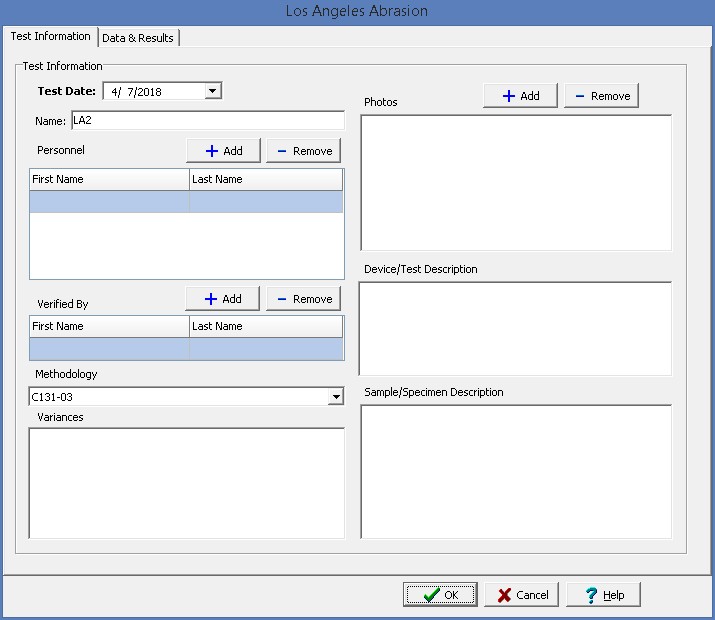The width and height of the screenshot is (715, 620).
Task: Click the Sample/Specimen Description area
Action: click(515, 471)
